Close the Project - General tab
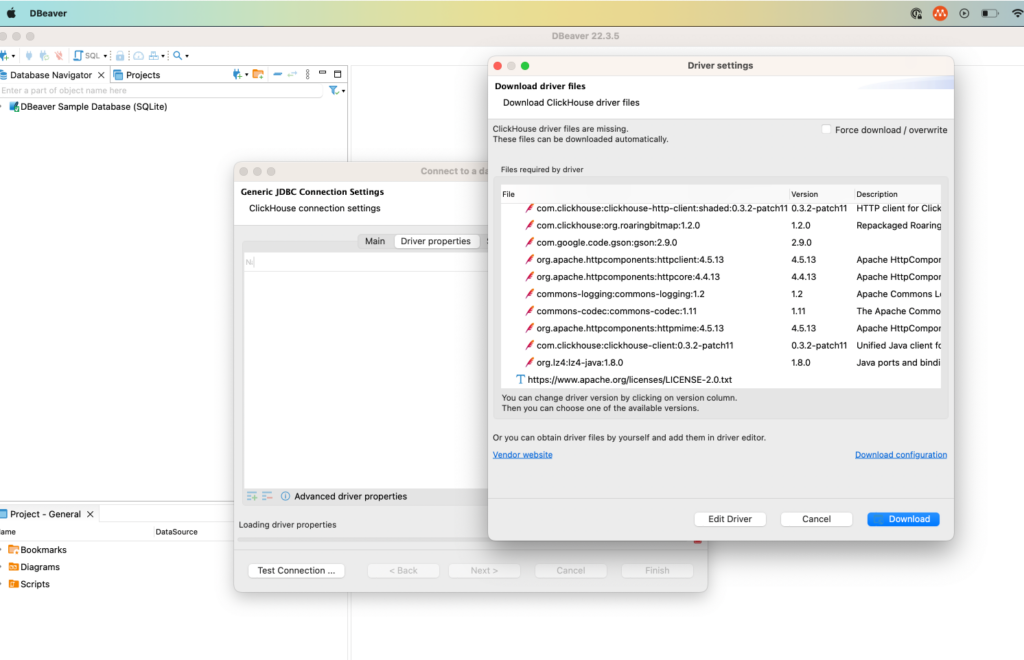 pos(90,514)
